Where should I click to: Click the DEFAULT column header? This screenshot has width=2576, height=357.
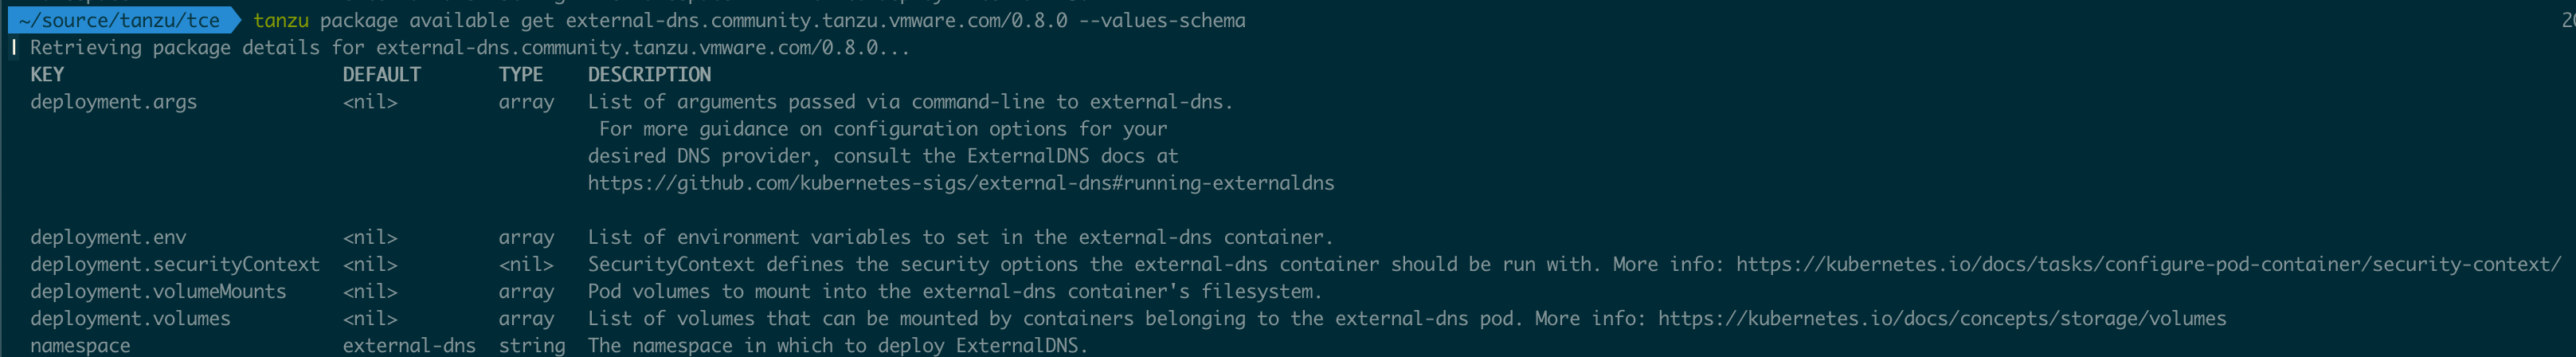point(382,74)
